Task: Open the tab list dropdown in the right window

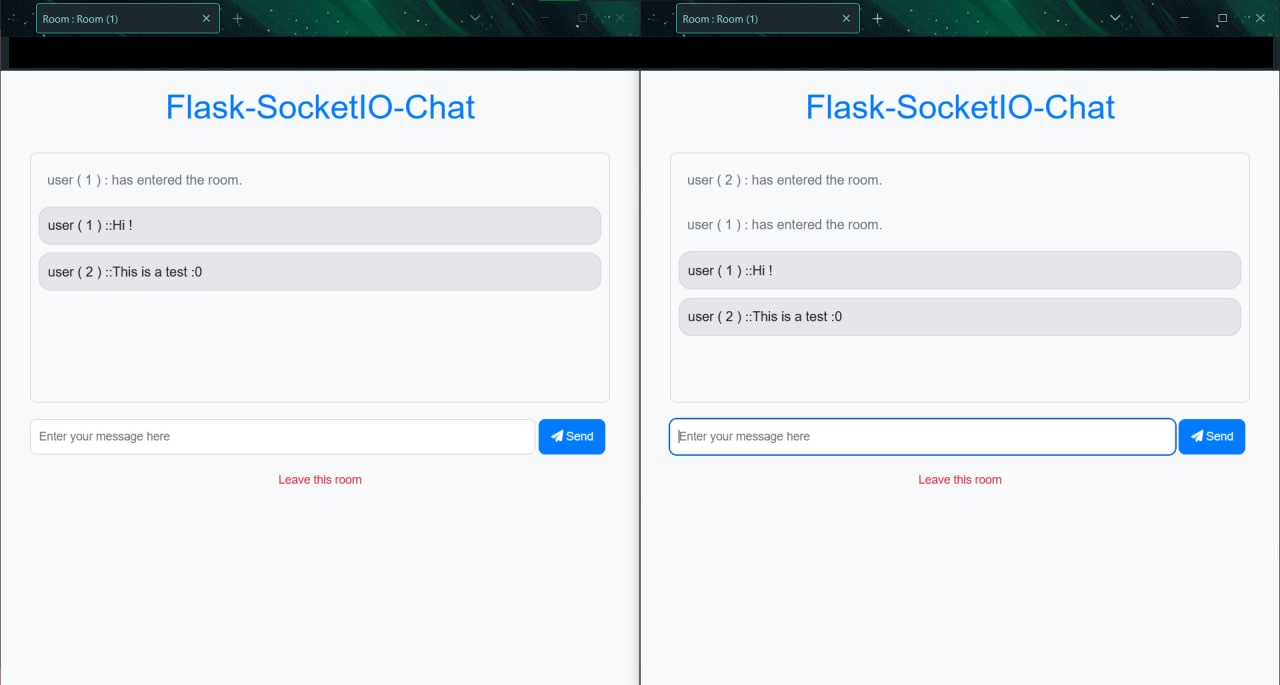Action: (1114, 17)
